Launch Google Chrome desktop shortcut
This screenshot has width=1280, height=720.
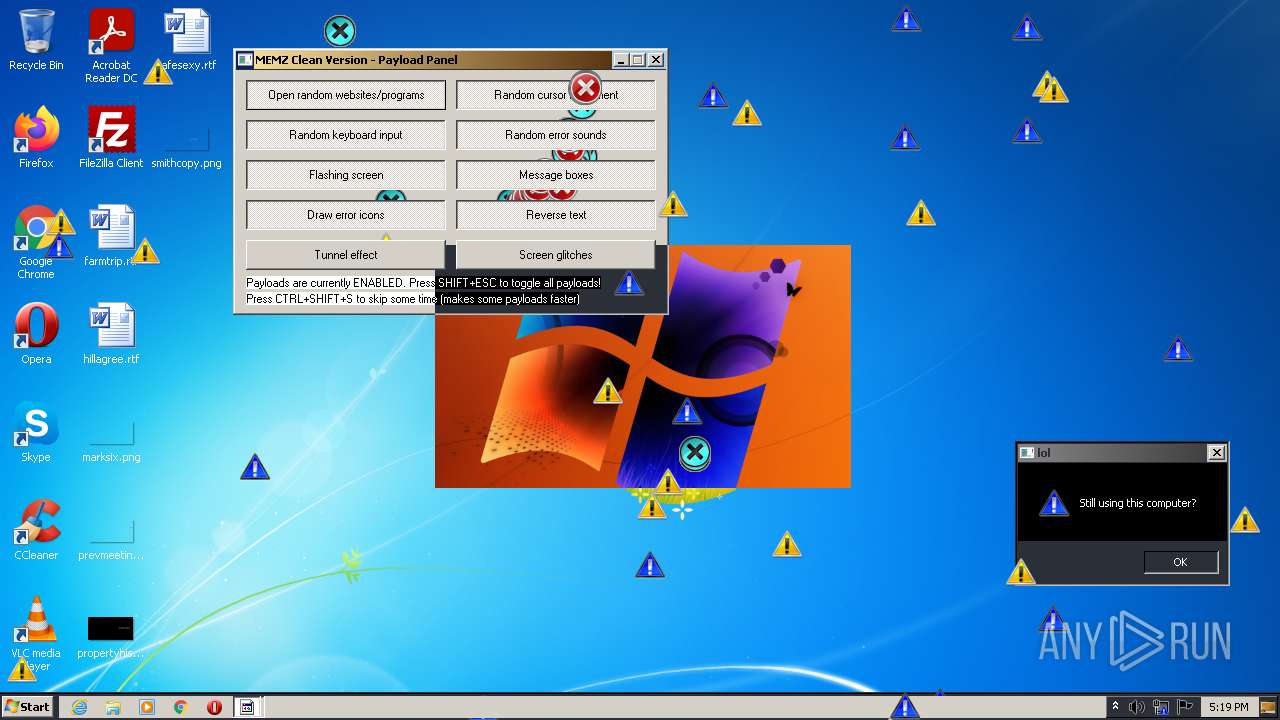(x=36, y=242)
